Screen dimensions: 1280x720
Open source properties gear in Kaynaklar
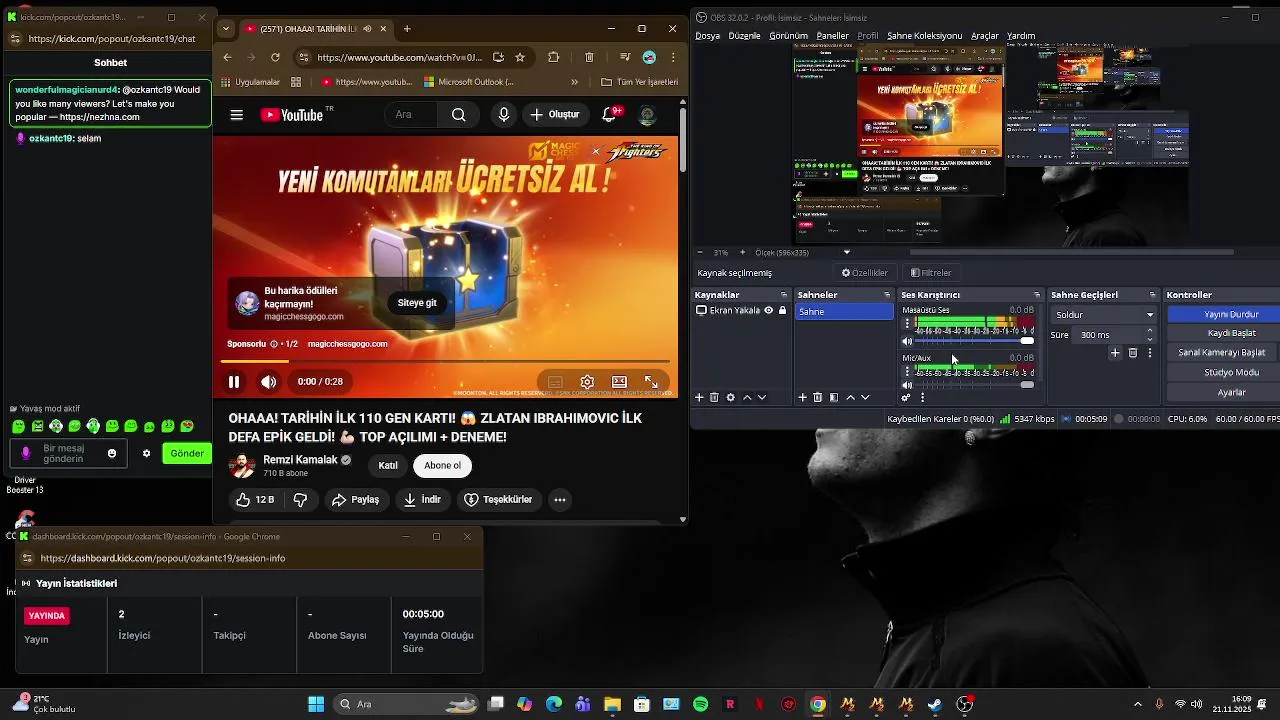coord(730,398)
